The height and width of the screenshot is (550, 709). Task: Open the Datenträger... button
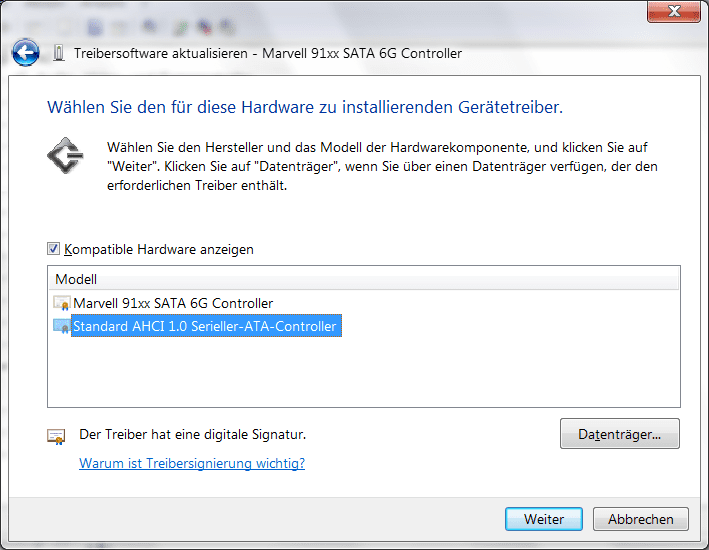[x=619, y=434]
